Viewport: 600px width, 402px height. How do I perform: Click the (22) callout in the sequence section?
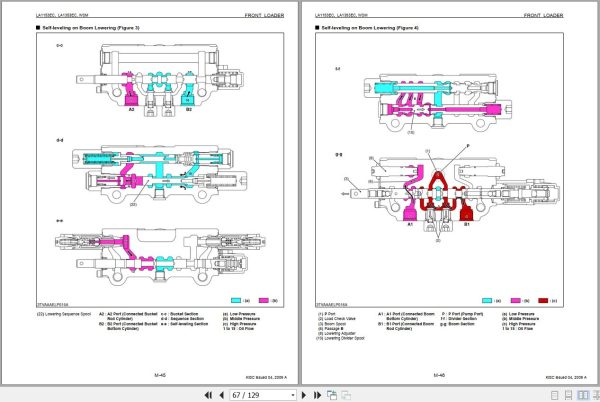click(x=133, y=205)
